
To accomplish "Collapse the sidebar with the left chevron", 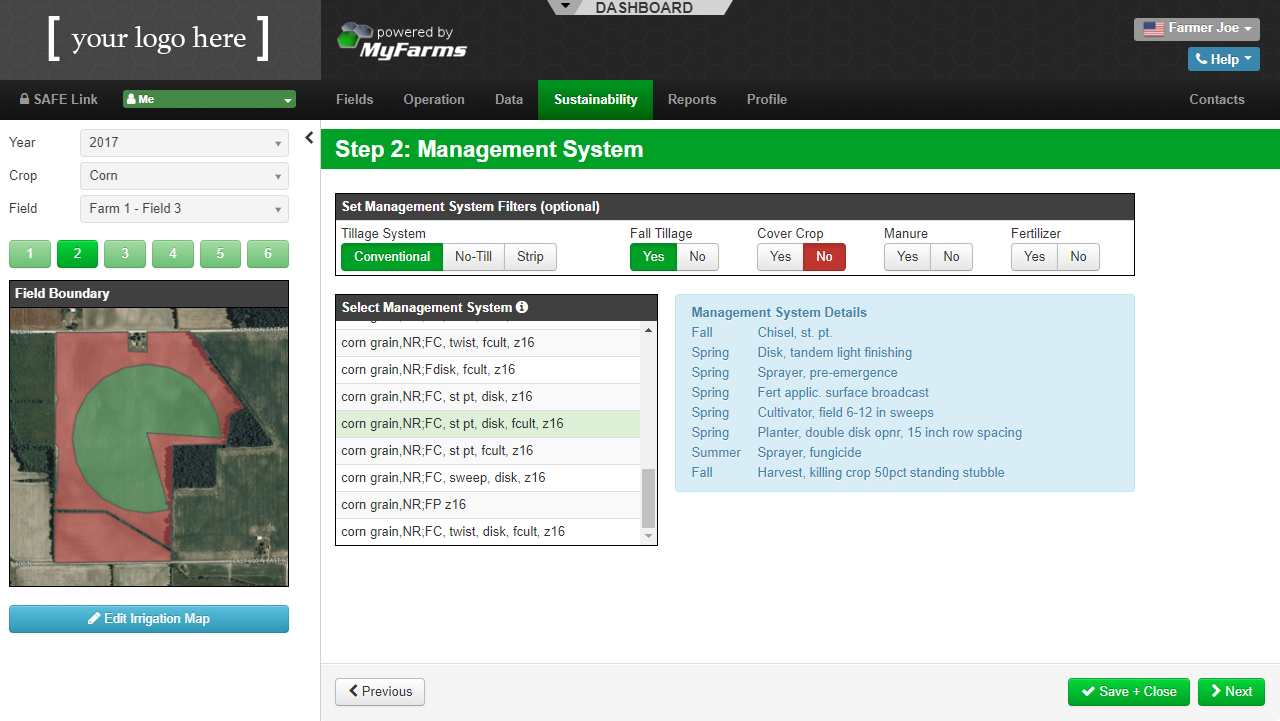I will click(x=309, y=138).
